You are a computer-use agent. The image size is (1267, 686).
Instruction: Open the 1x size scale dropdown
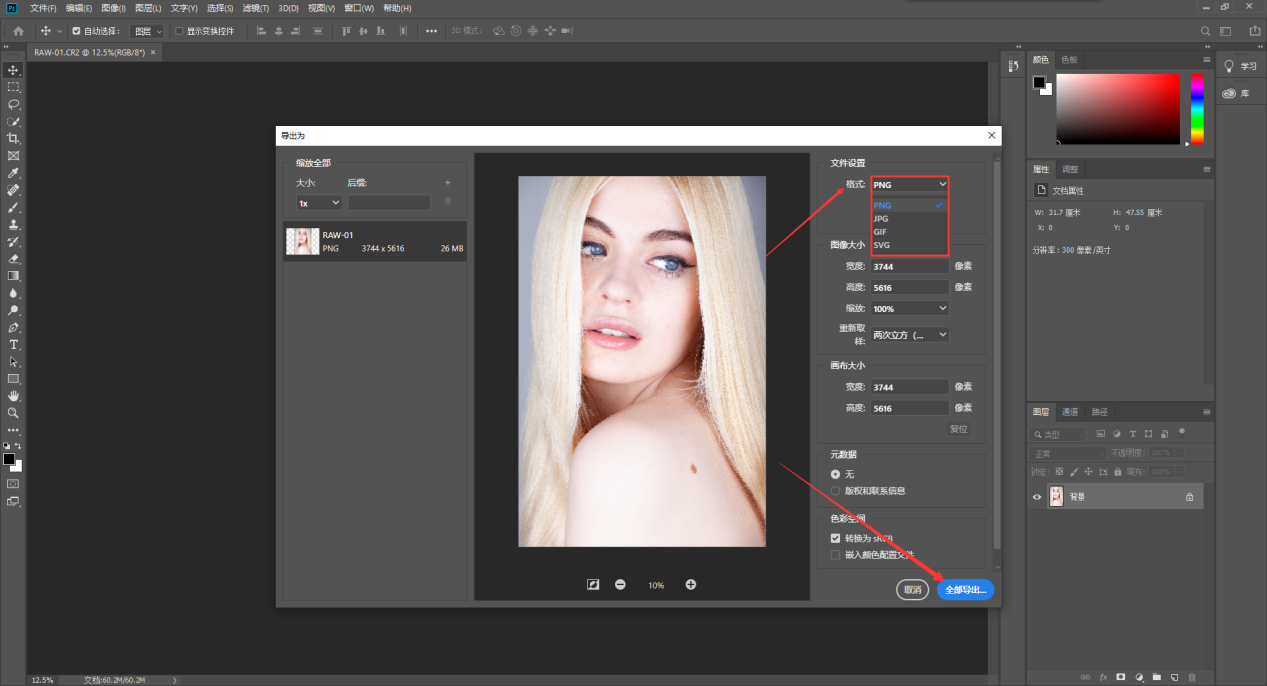click(x=319, y=203)
